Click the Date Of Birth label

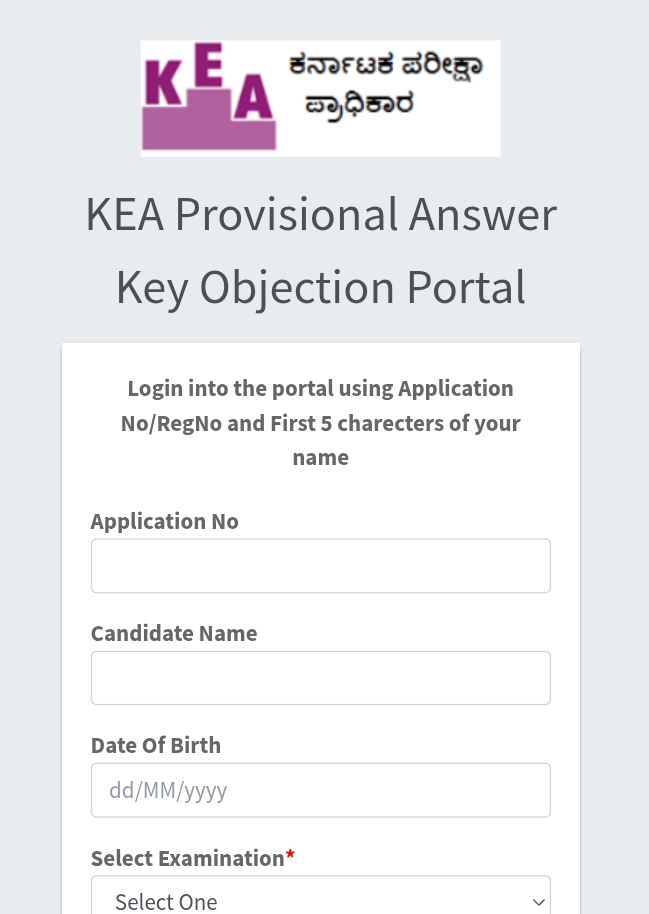tap(156, 745)
